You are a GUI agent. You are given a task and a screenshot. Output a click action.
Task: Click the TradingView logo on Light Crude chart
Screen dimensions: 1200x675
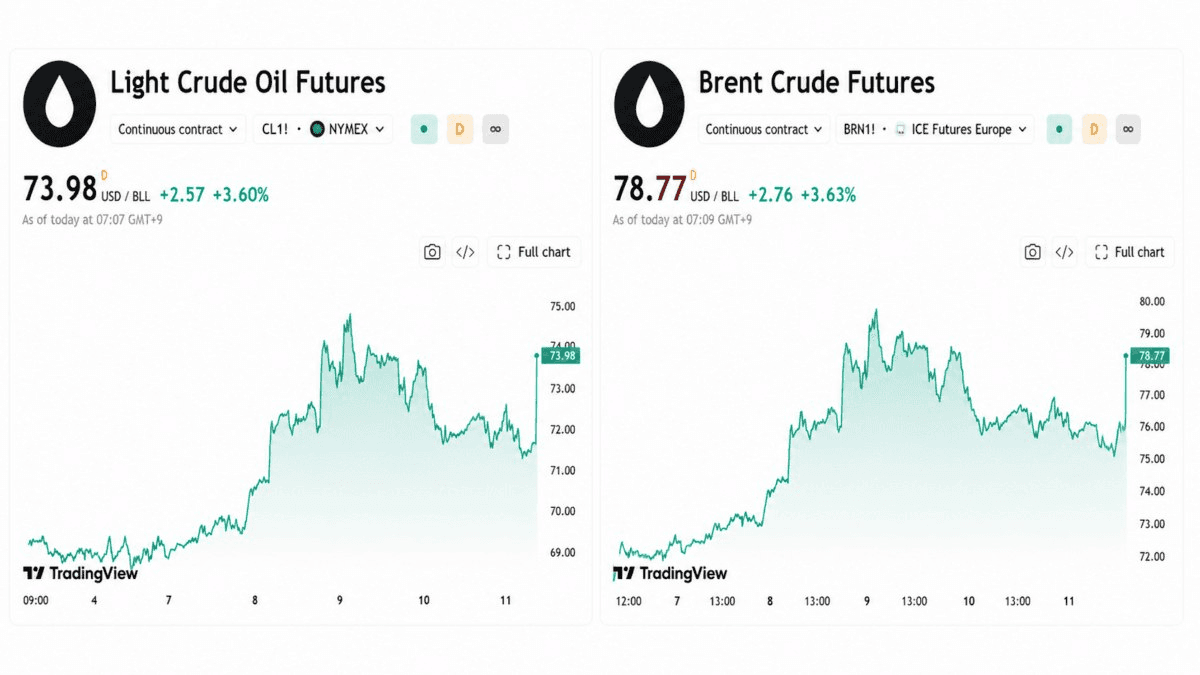point(80,573)
